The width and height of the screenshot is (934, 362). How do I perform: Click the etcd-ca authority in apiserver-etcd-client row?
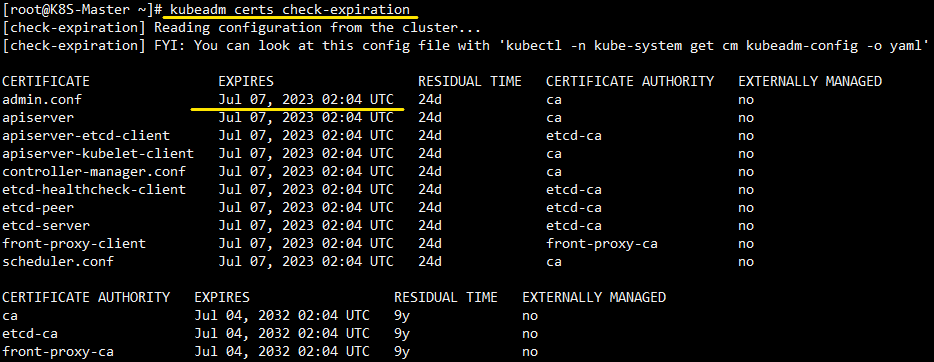(574, 136)
